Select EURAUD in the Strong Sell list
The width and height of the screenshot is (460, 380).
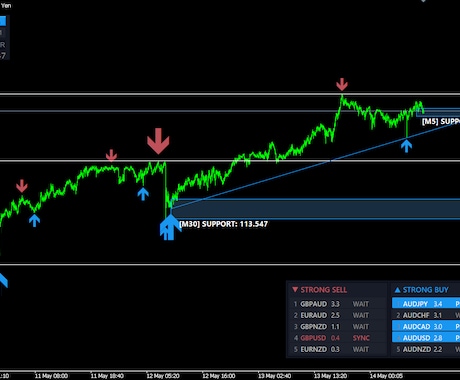point(313,315)
